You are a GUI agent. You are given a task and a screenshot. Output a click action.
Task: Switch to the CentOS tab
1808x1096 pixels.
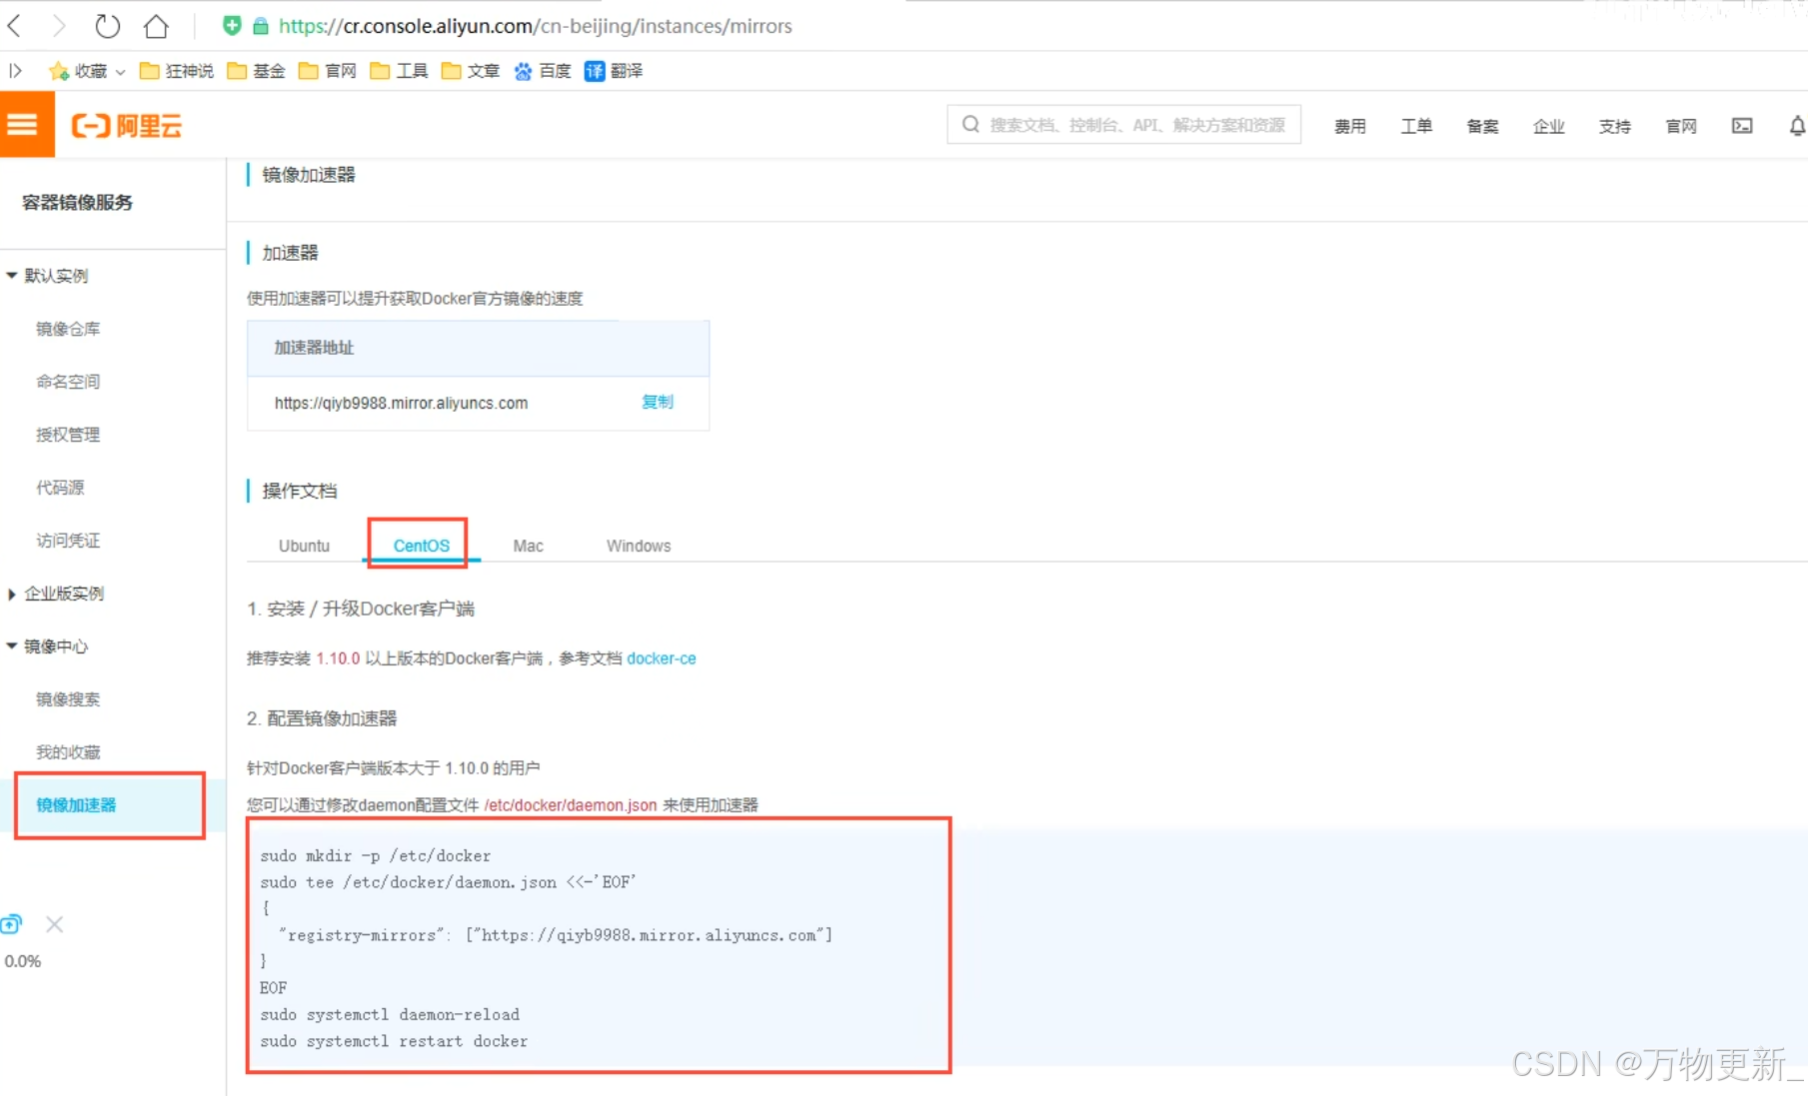pyautogui.click(x=421, y=545)
